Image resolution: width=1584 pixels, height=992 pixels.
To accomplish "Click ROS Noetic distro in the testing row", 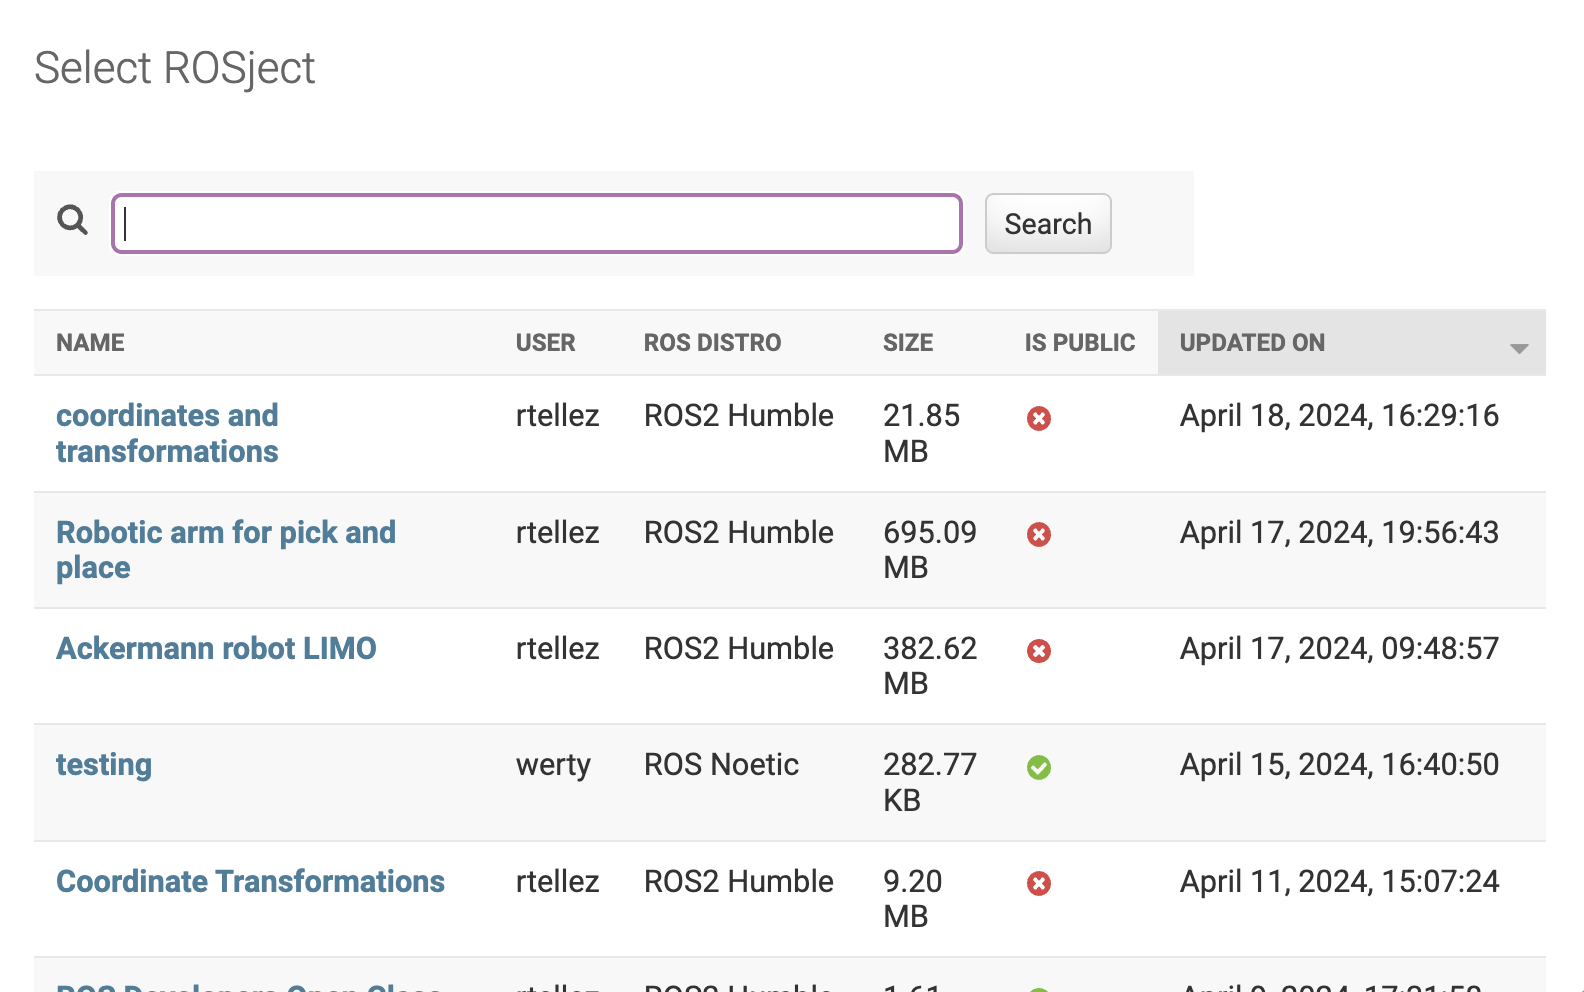I will tap(721, 764).
